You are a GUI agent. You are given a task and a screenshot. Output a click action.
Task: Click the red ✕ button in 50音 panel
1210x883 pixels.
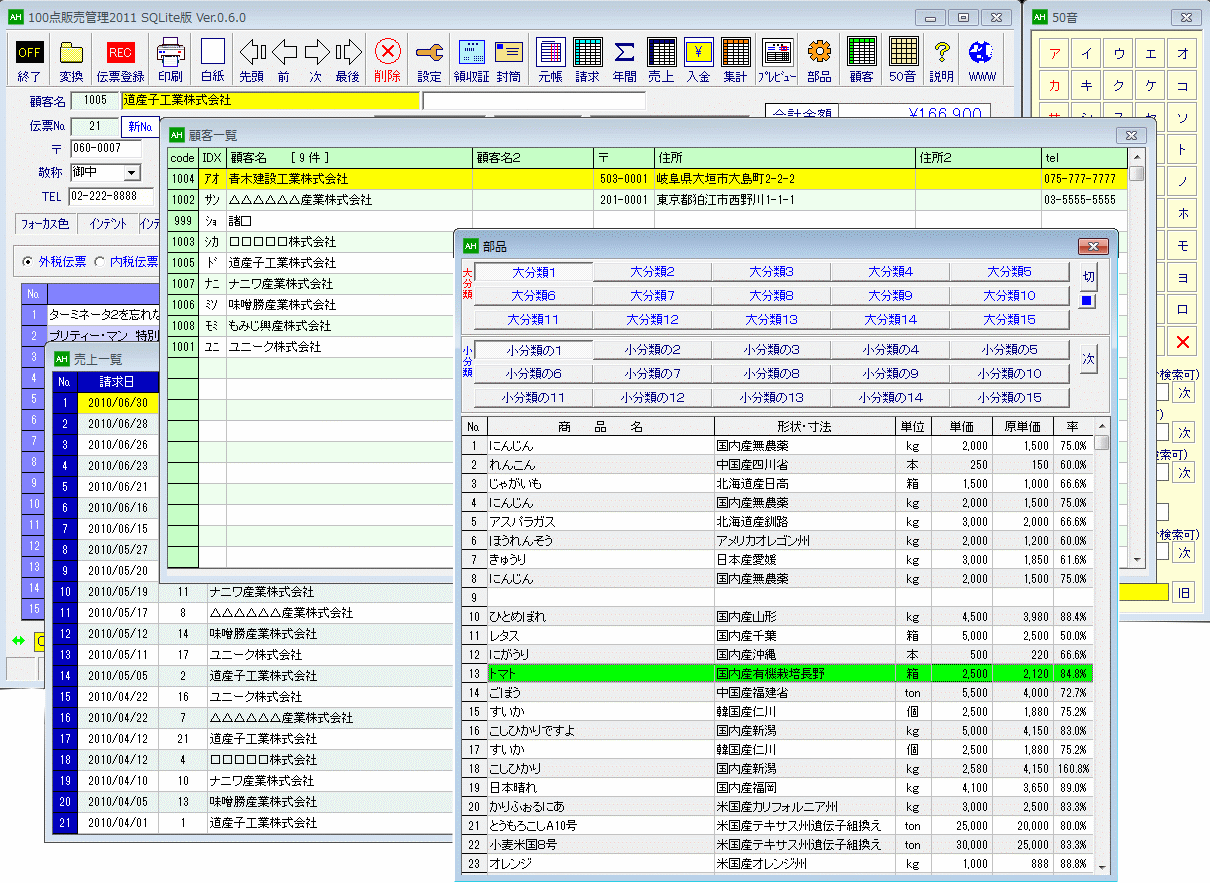tap(1184, 342)
